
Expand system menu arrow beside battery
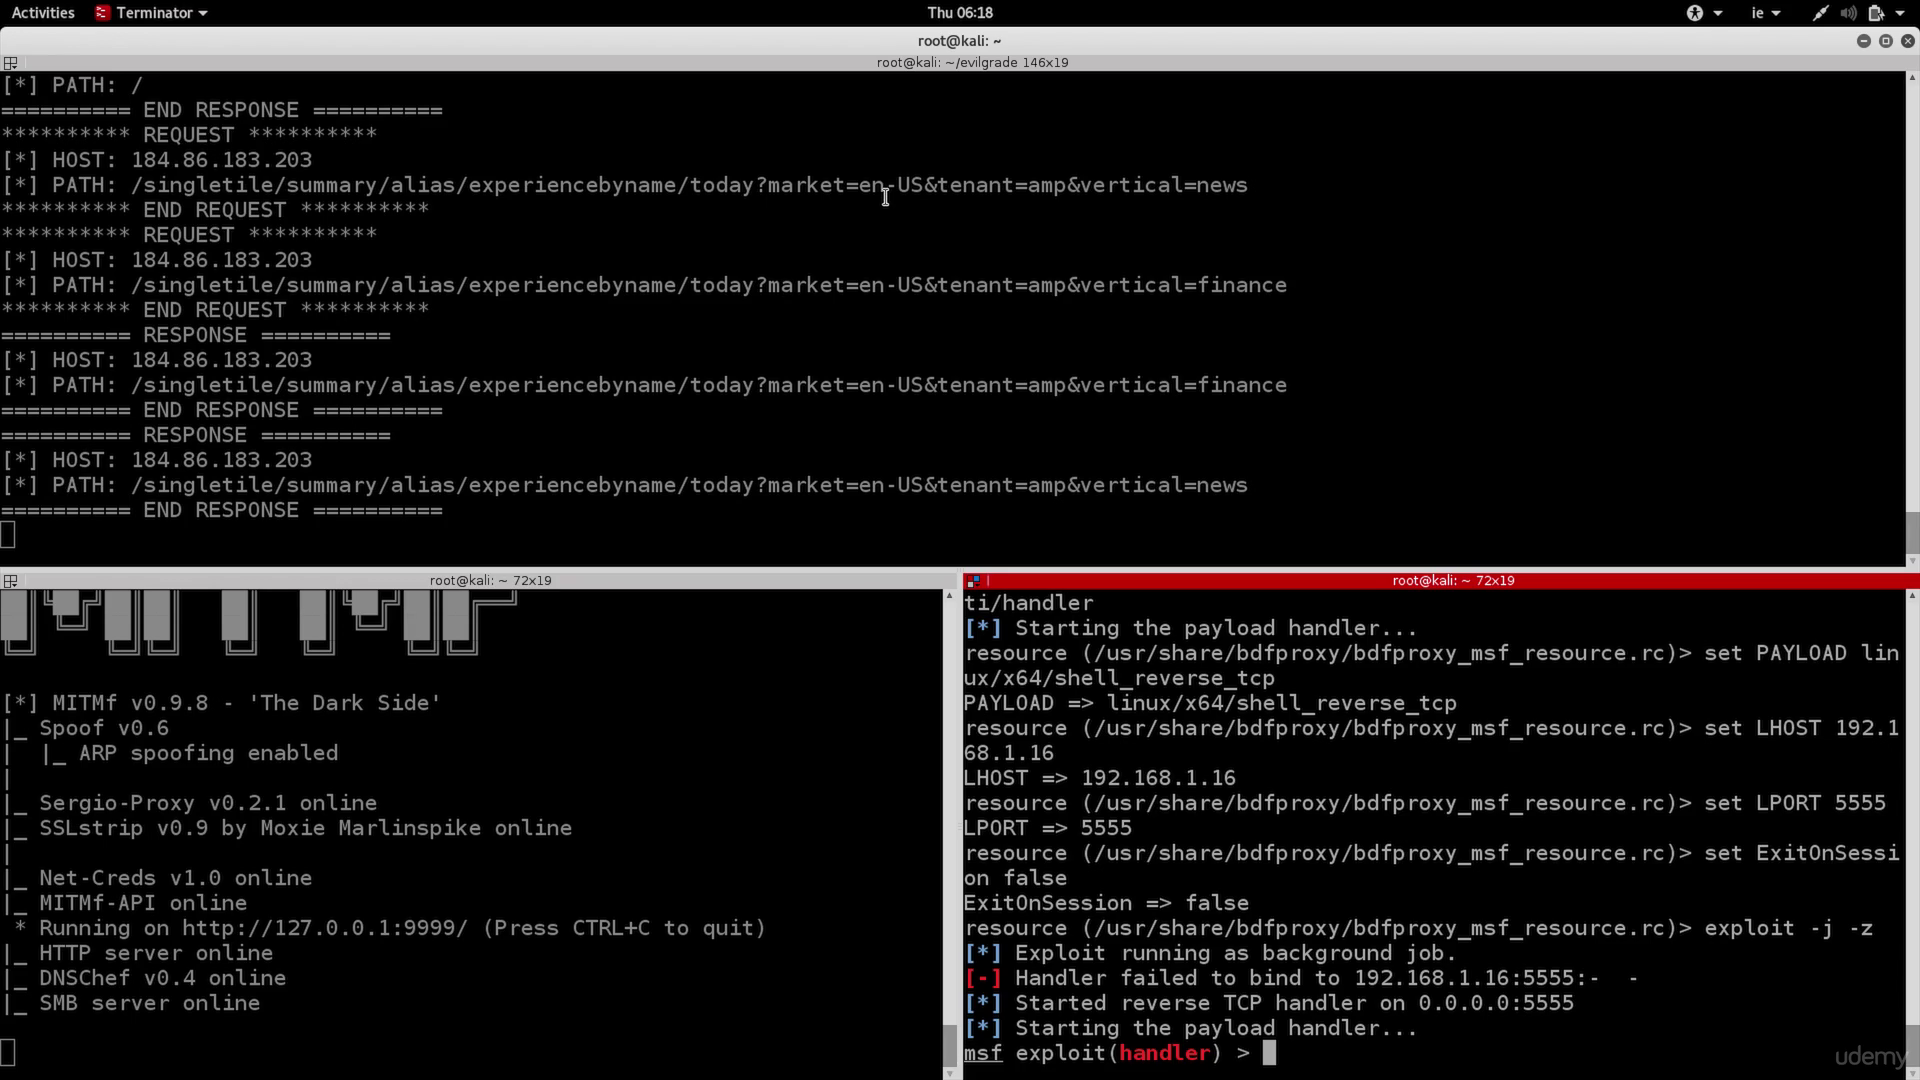1900,13
